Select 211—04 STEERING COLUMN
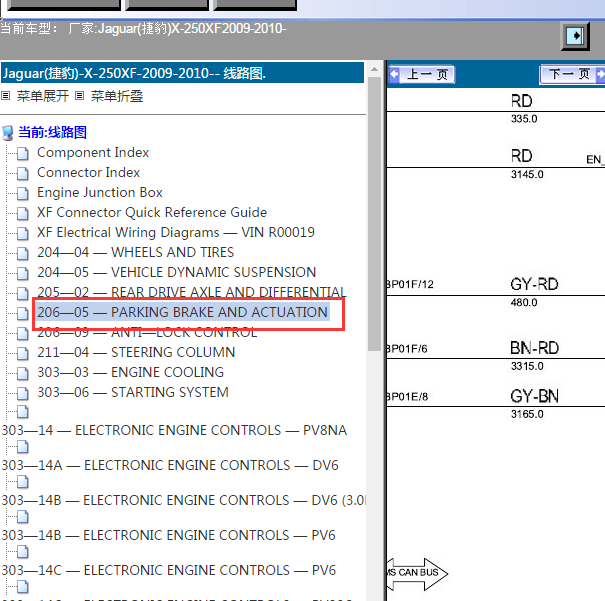Viewport: 605px width, 601px height. pos(136,352)
